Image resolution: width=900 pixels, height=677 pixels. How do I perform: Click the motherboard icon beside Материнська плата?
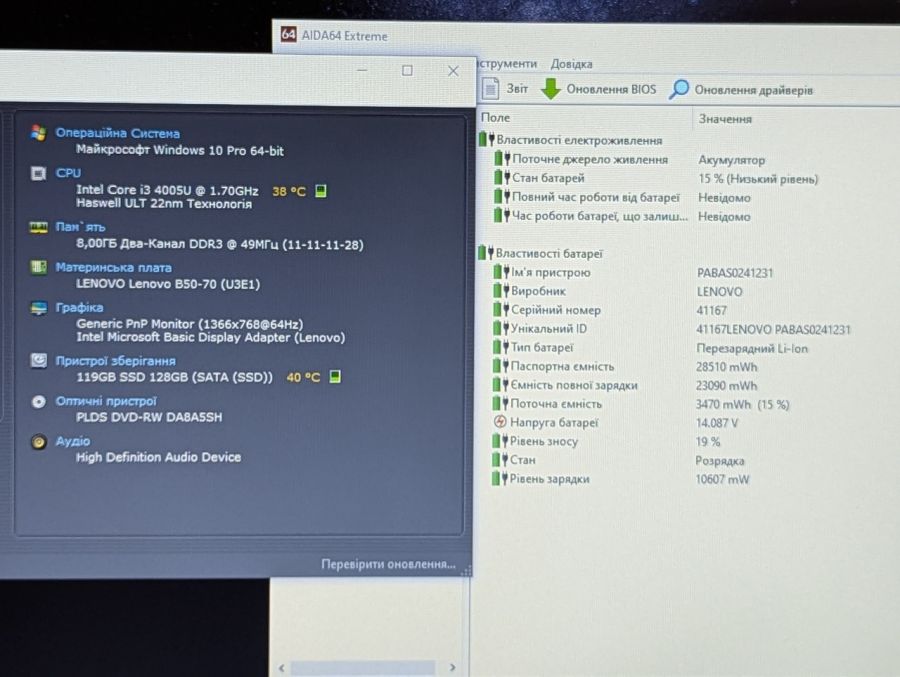pyautogui.click(x=38, y=267)
